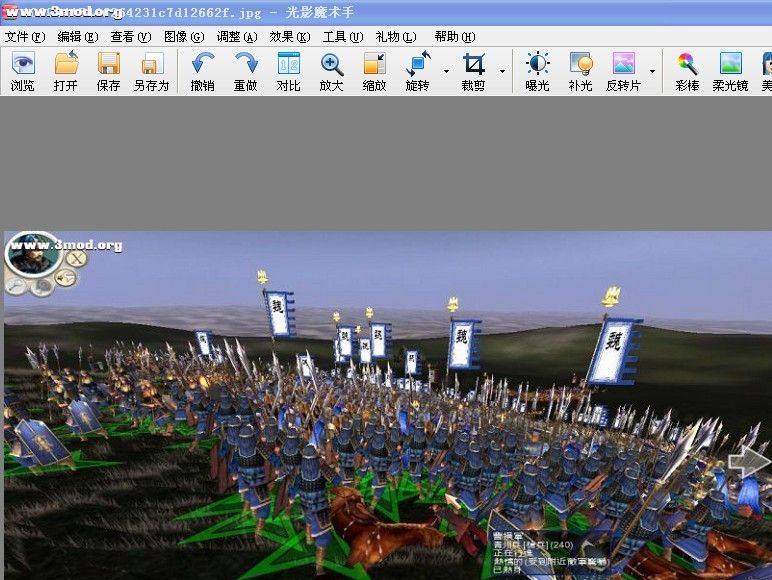Viewport: 772px width, 580px height.
Task: Redo the edit using 重做
Action: (245, 71)
